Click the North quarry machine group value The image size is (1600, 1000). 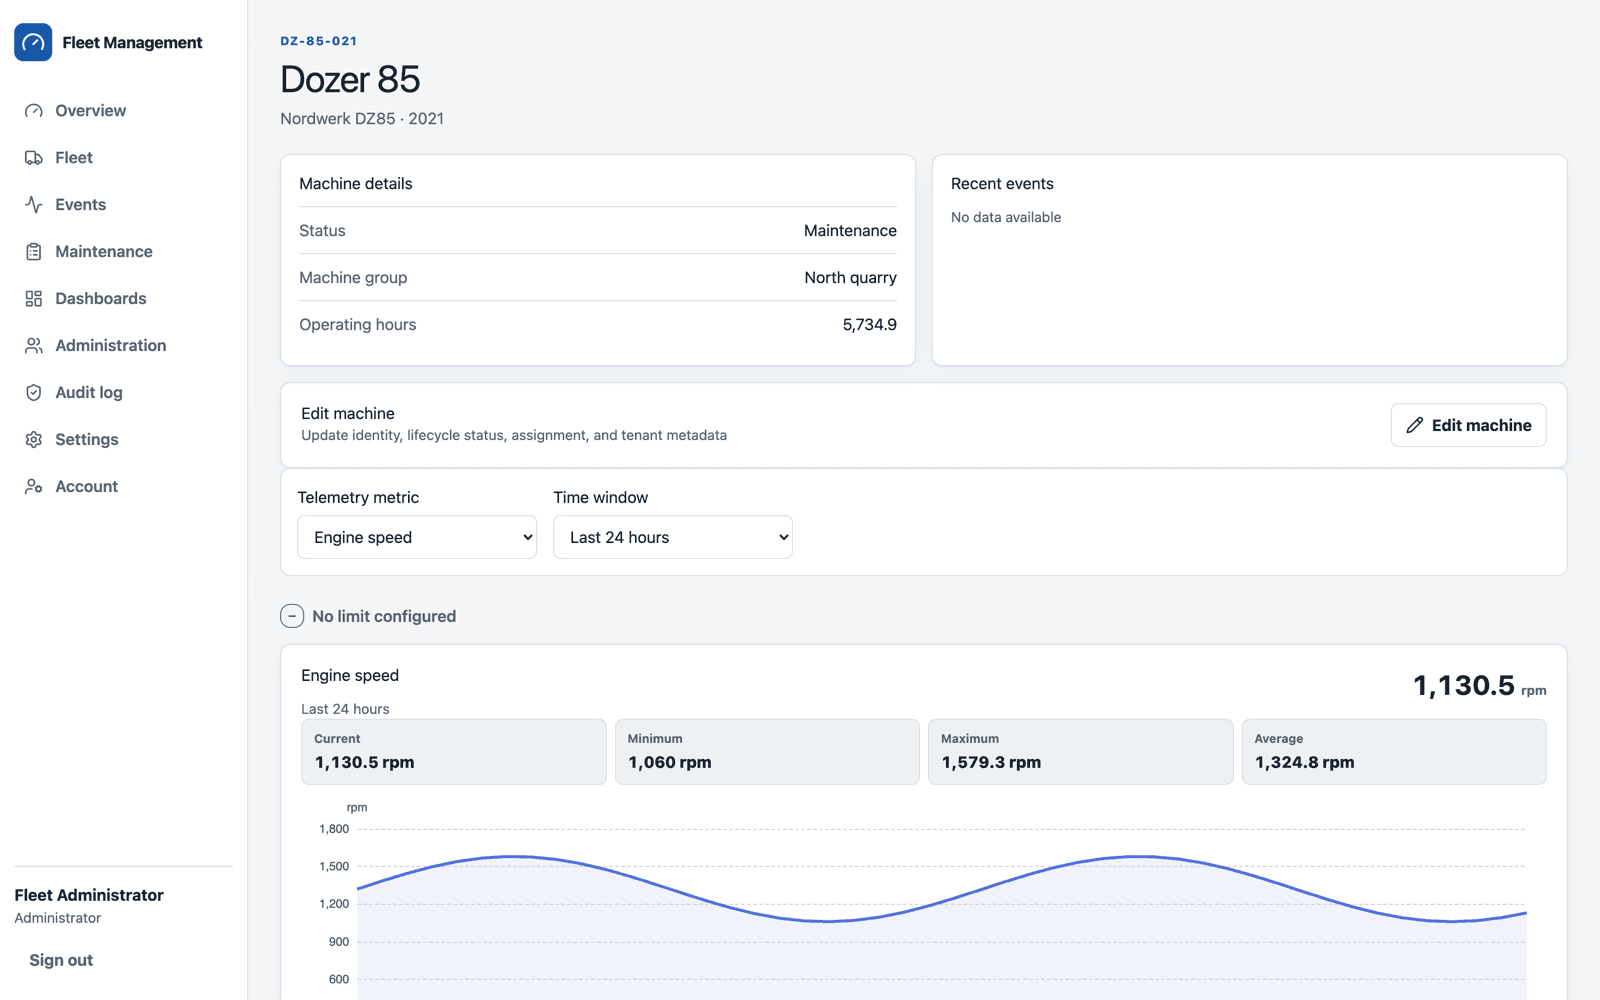coord(850,278)
